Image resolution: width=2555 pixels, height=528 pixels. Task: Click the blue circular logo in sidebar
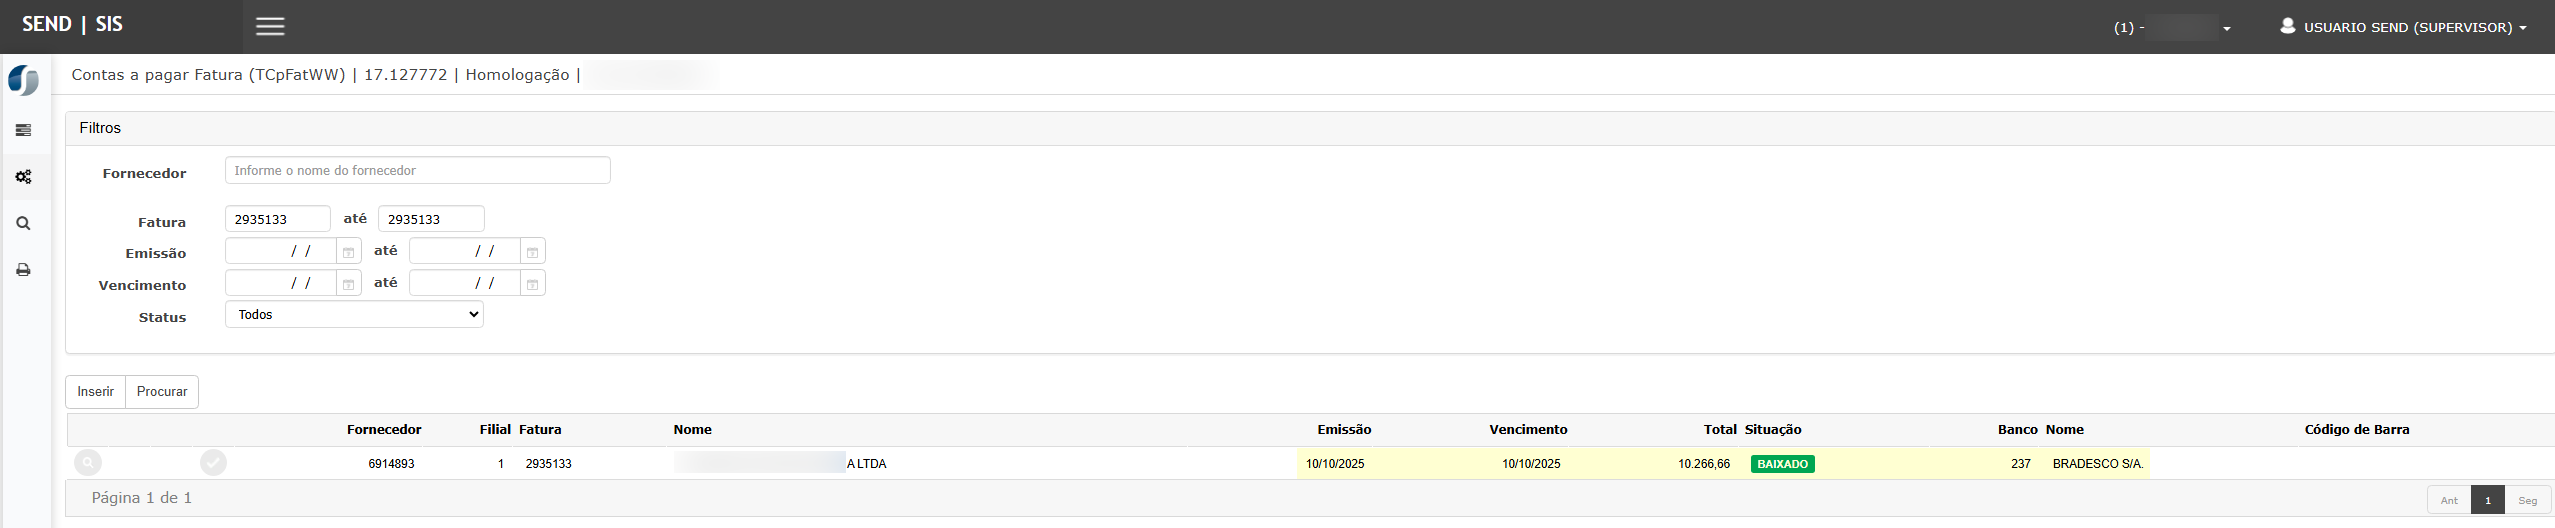pos(23,81)
